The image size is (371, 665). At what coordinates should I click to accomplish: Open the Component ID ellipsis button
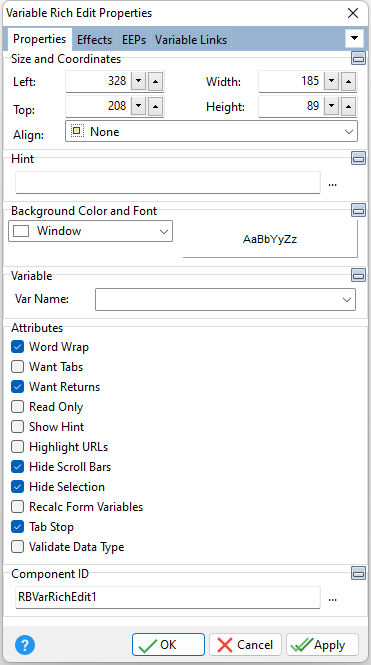click(x=332, y=599)
